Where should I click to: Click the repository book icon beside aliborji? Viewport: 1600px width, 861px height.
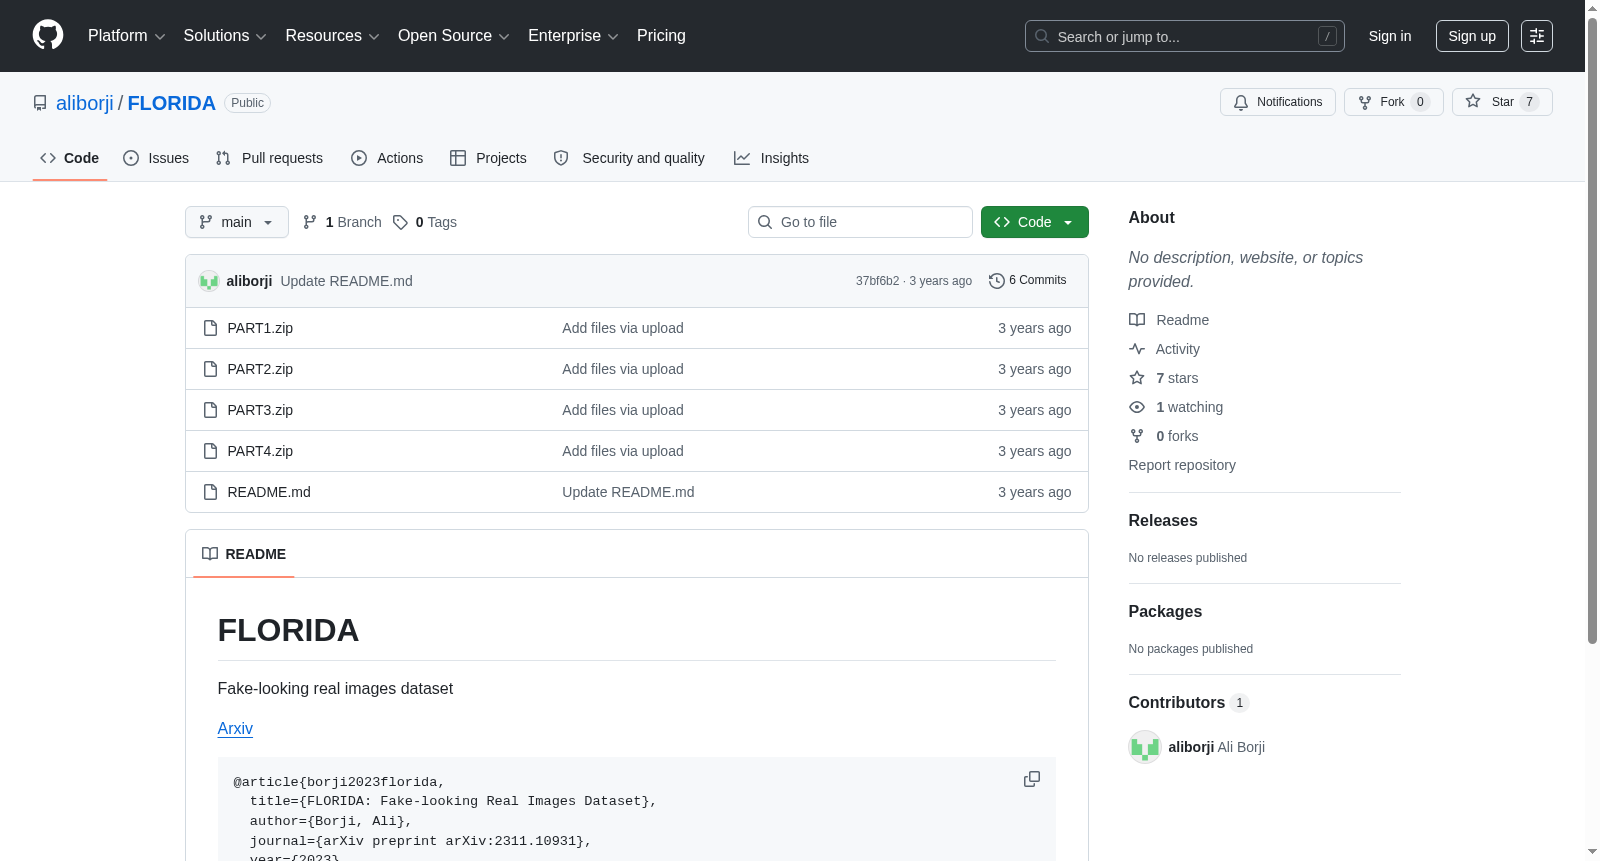tap(40, 103)
